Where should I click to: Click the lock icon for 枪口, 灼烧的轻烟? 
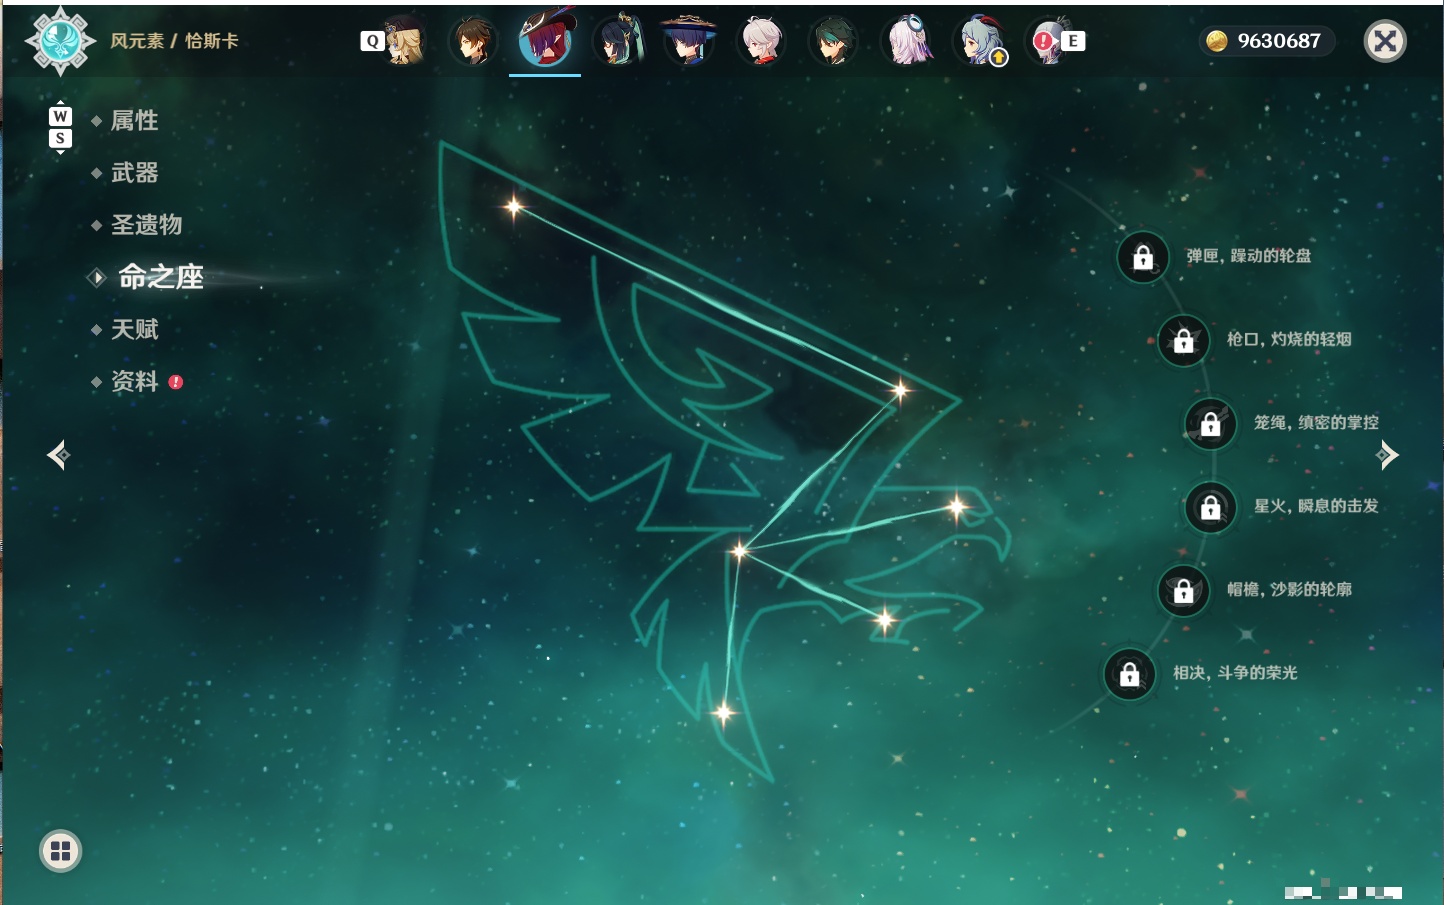(1184, 340)
